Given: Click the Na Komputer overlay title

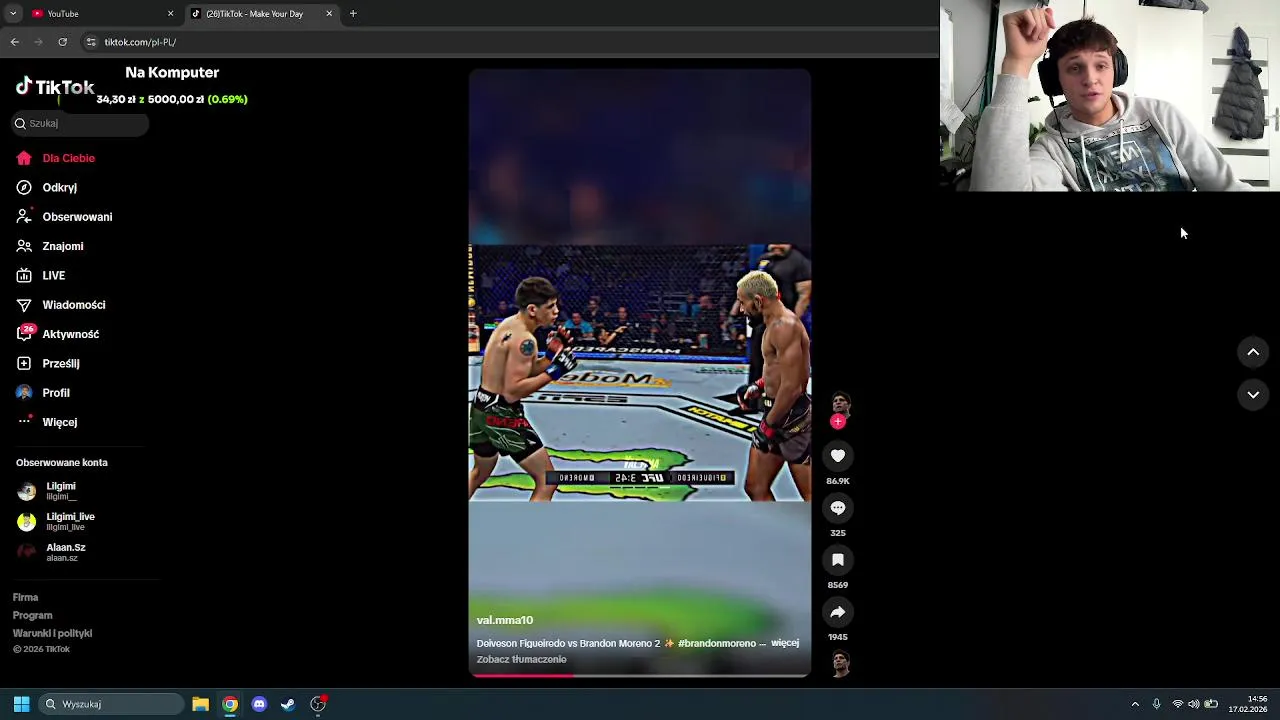Looking at the screenshot, I should coord(172,72).
